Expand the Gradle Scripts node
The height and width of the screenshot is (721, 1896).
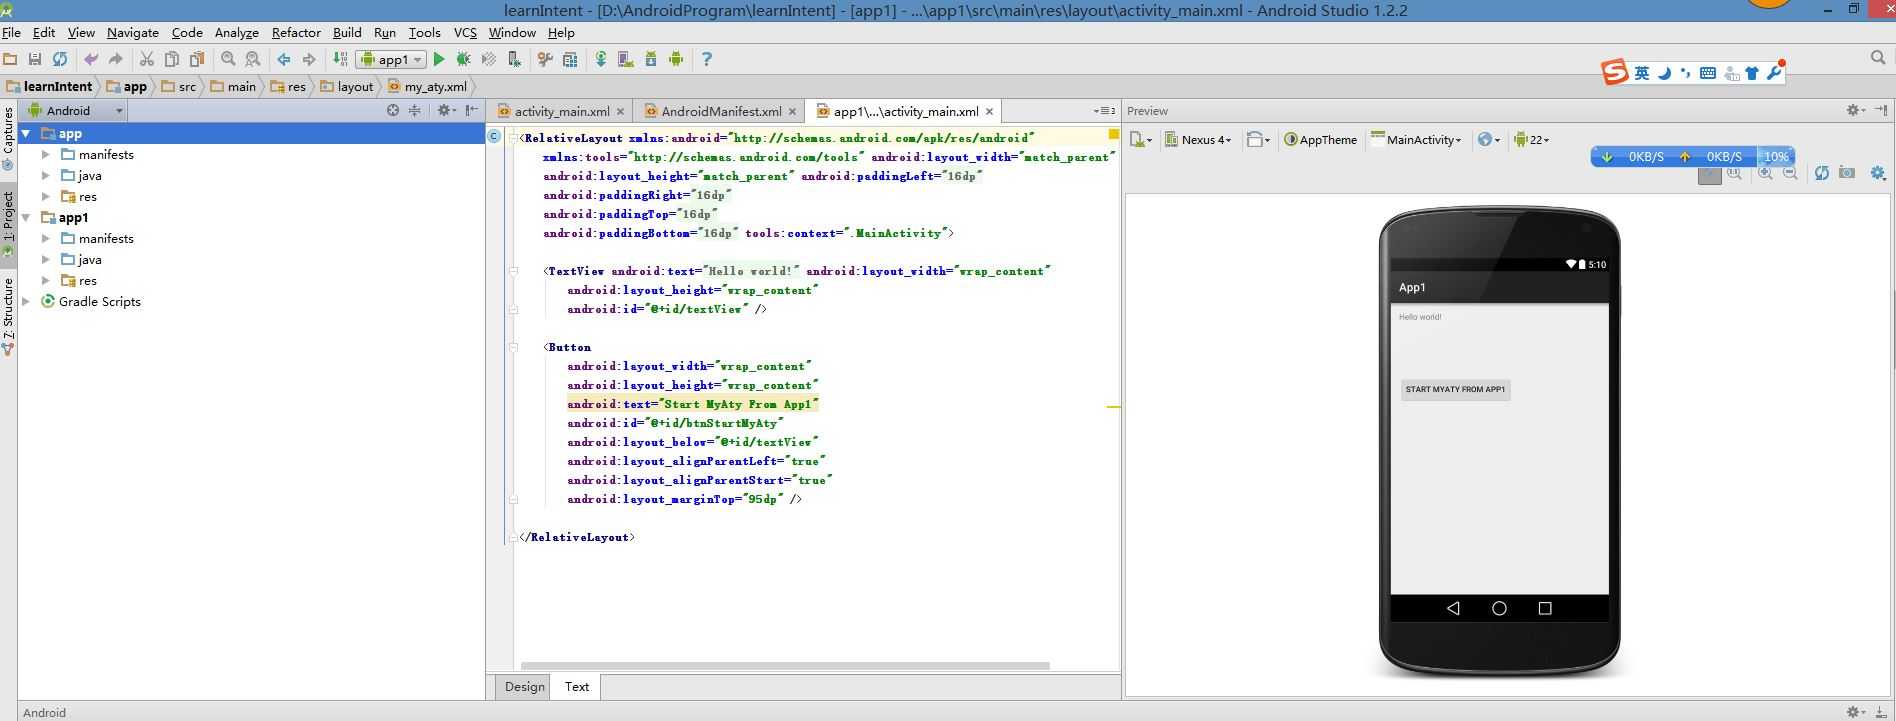pyautogui.click(x=26, y=302)
